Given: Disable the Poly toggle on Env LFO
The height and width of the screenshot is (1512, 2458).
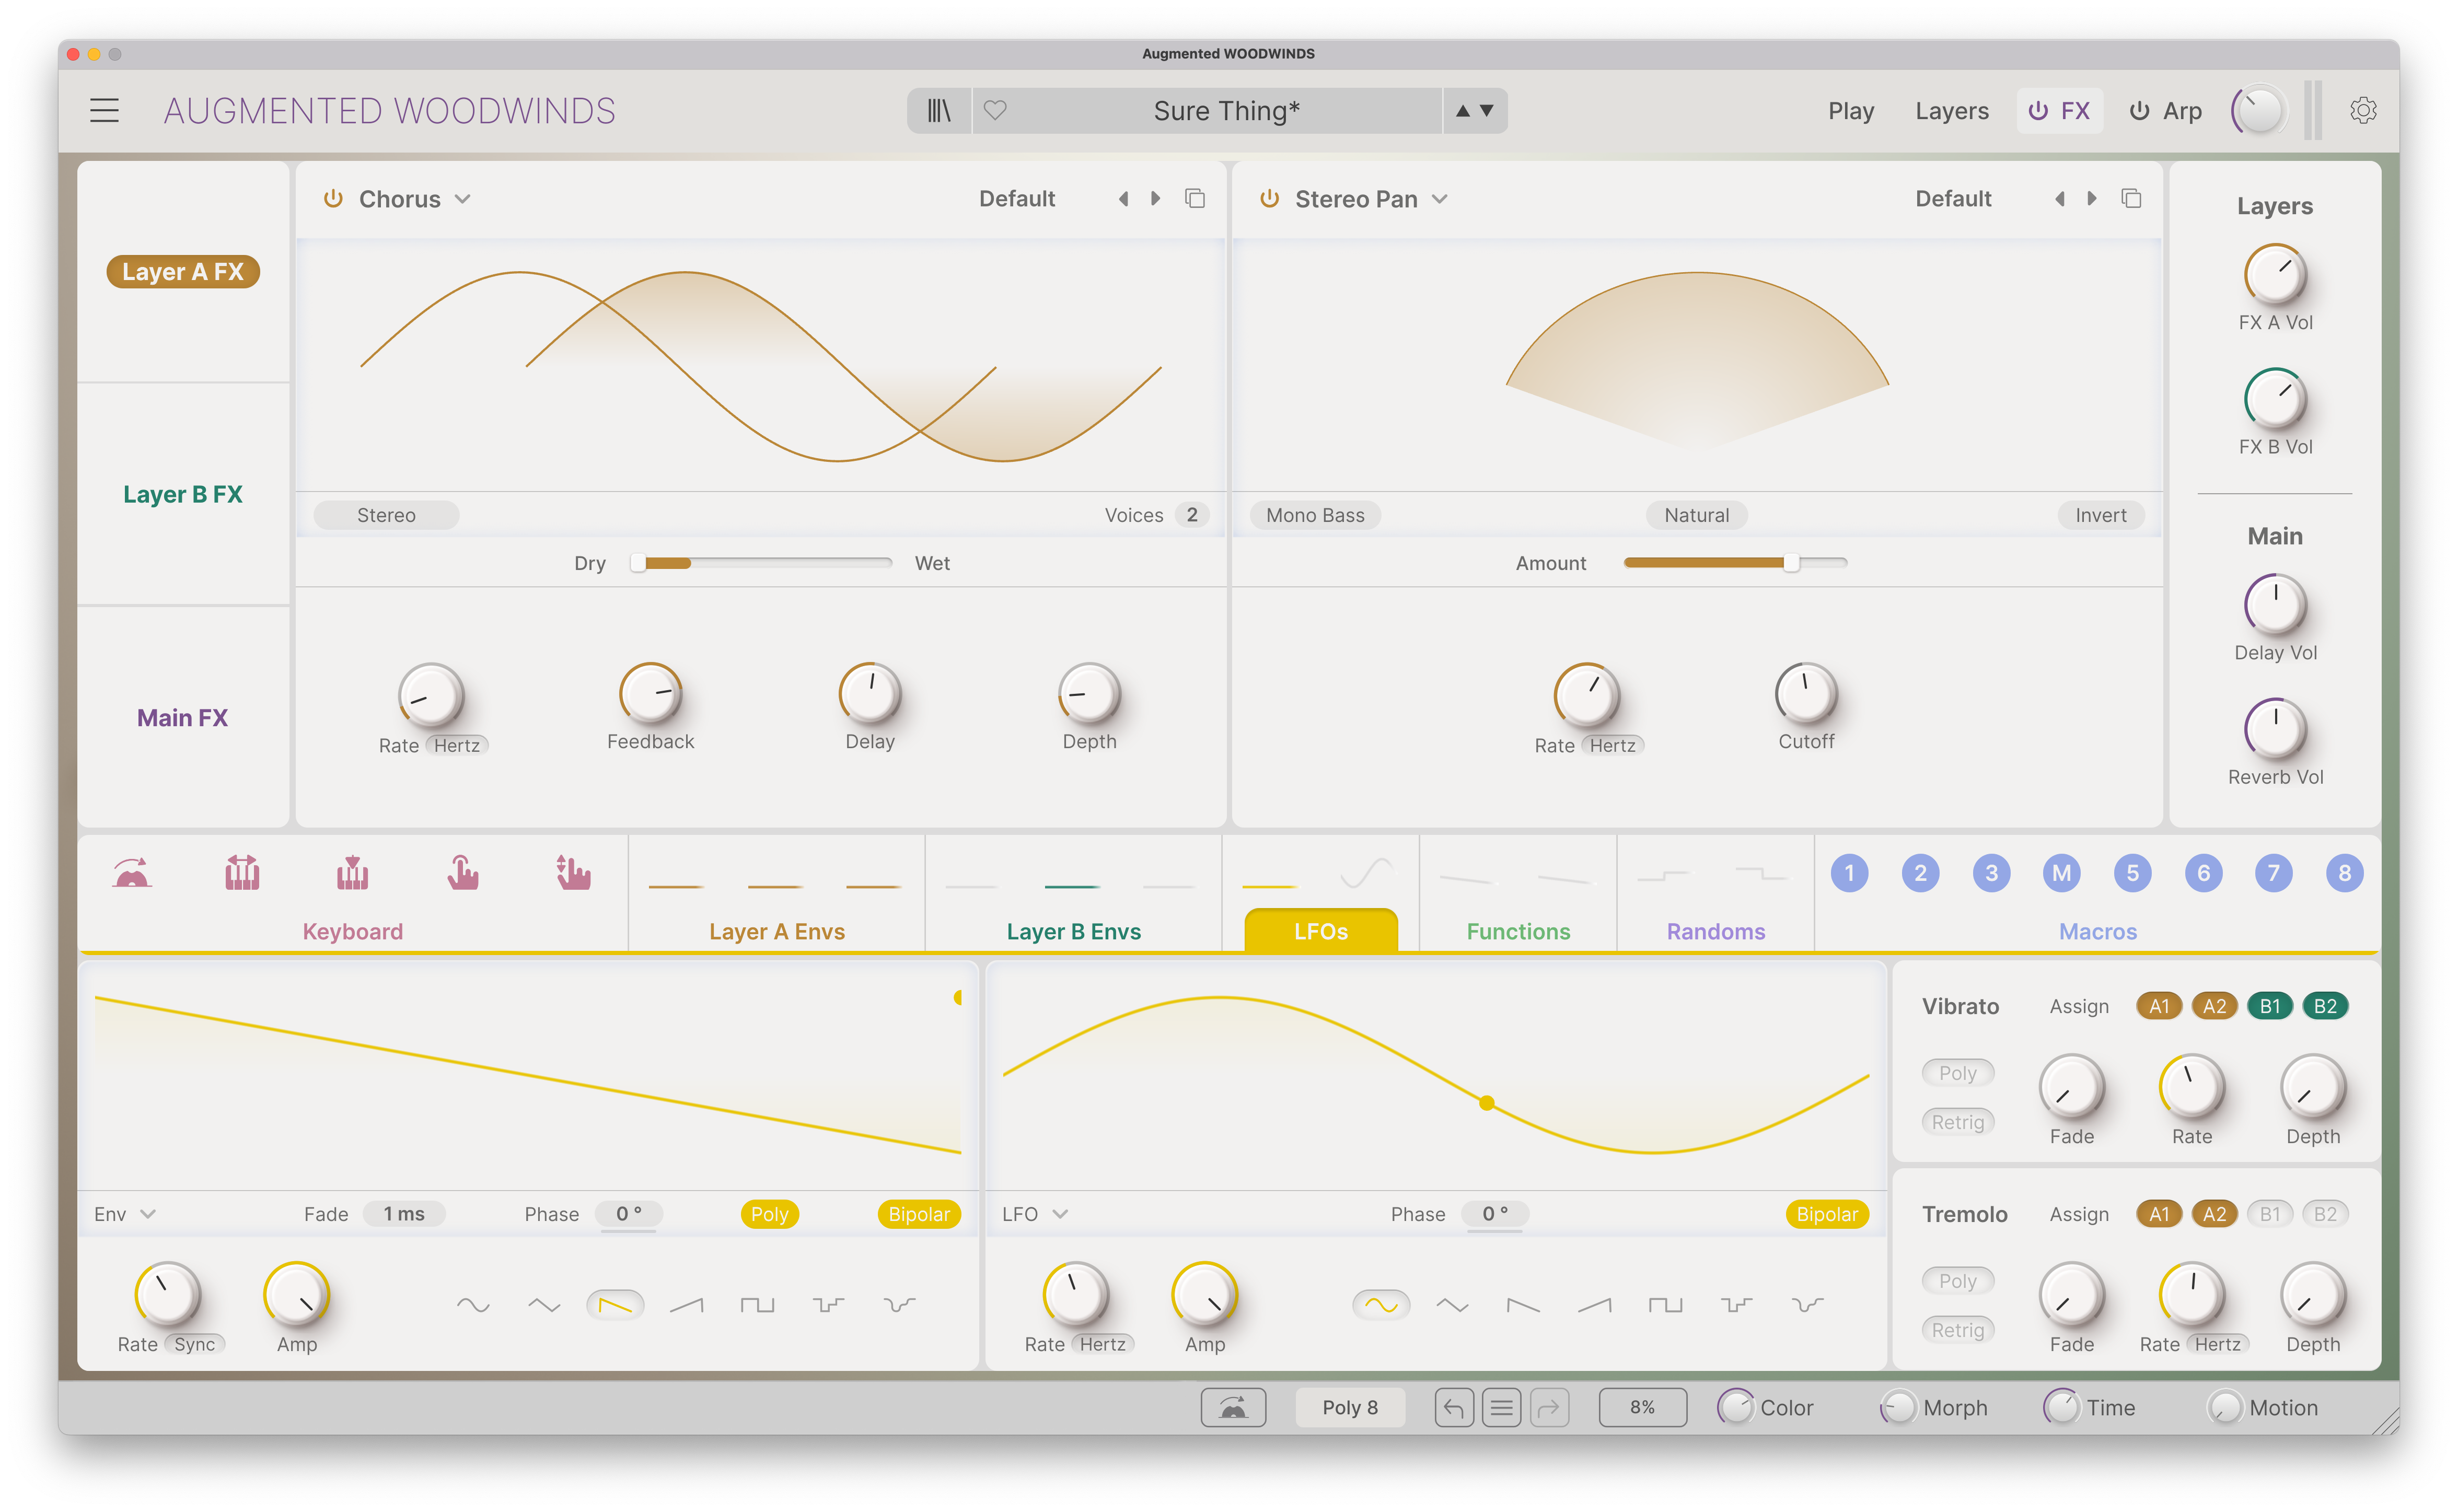Looking at the screenshot, I should [769, 1213].
